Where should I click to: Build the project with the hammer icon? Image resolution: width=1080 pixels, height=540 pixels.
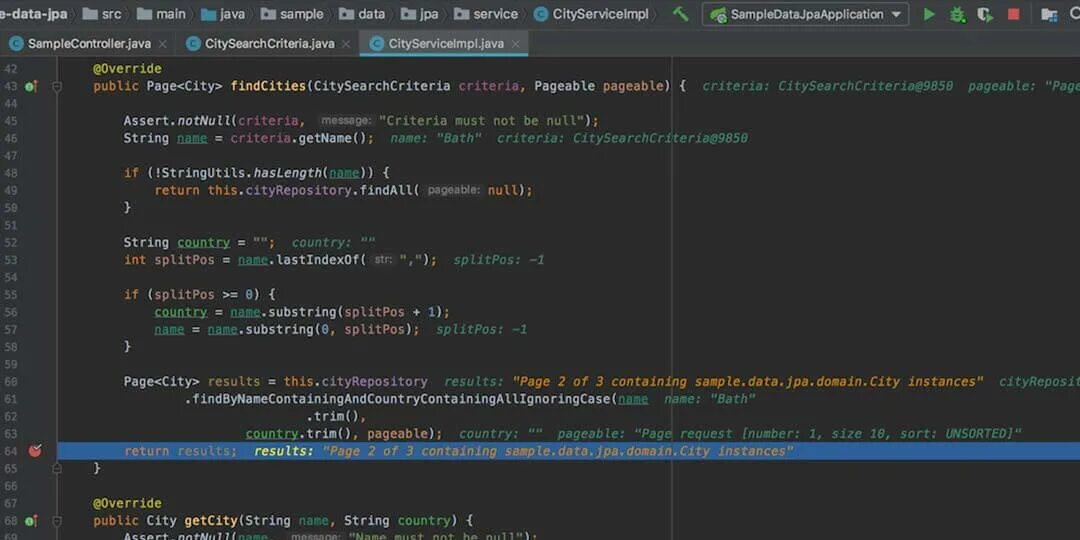click(681, 14)
